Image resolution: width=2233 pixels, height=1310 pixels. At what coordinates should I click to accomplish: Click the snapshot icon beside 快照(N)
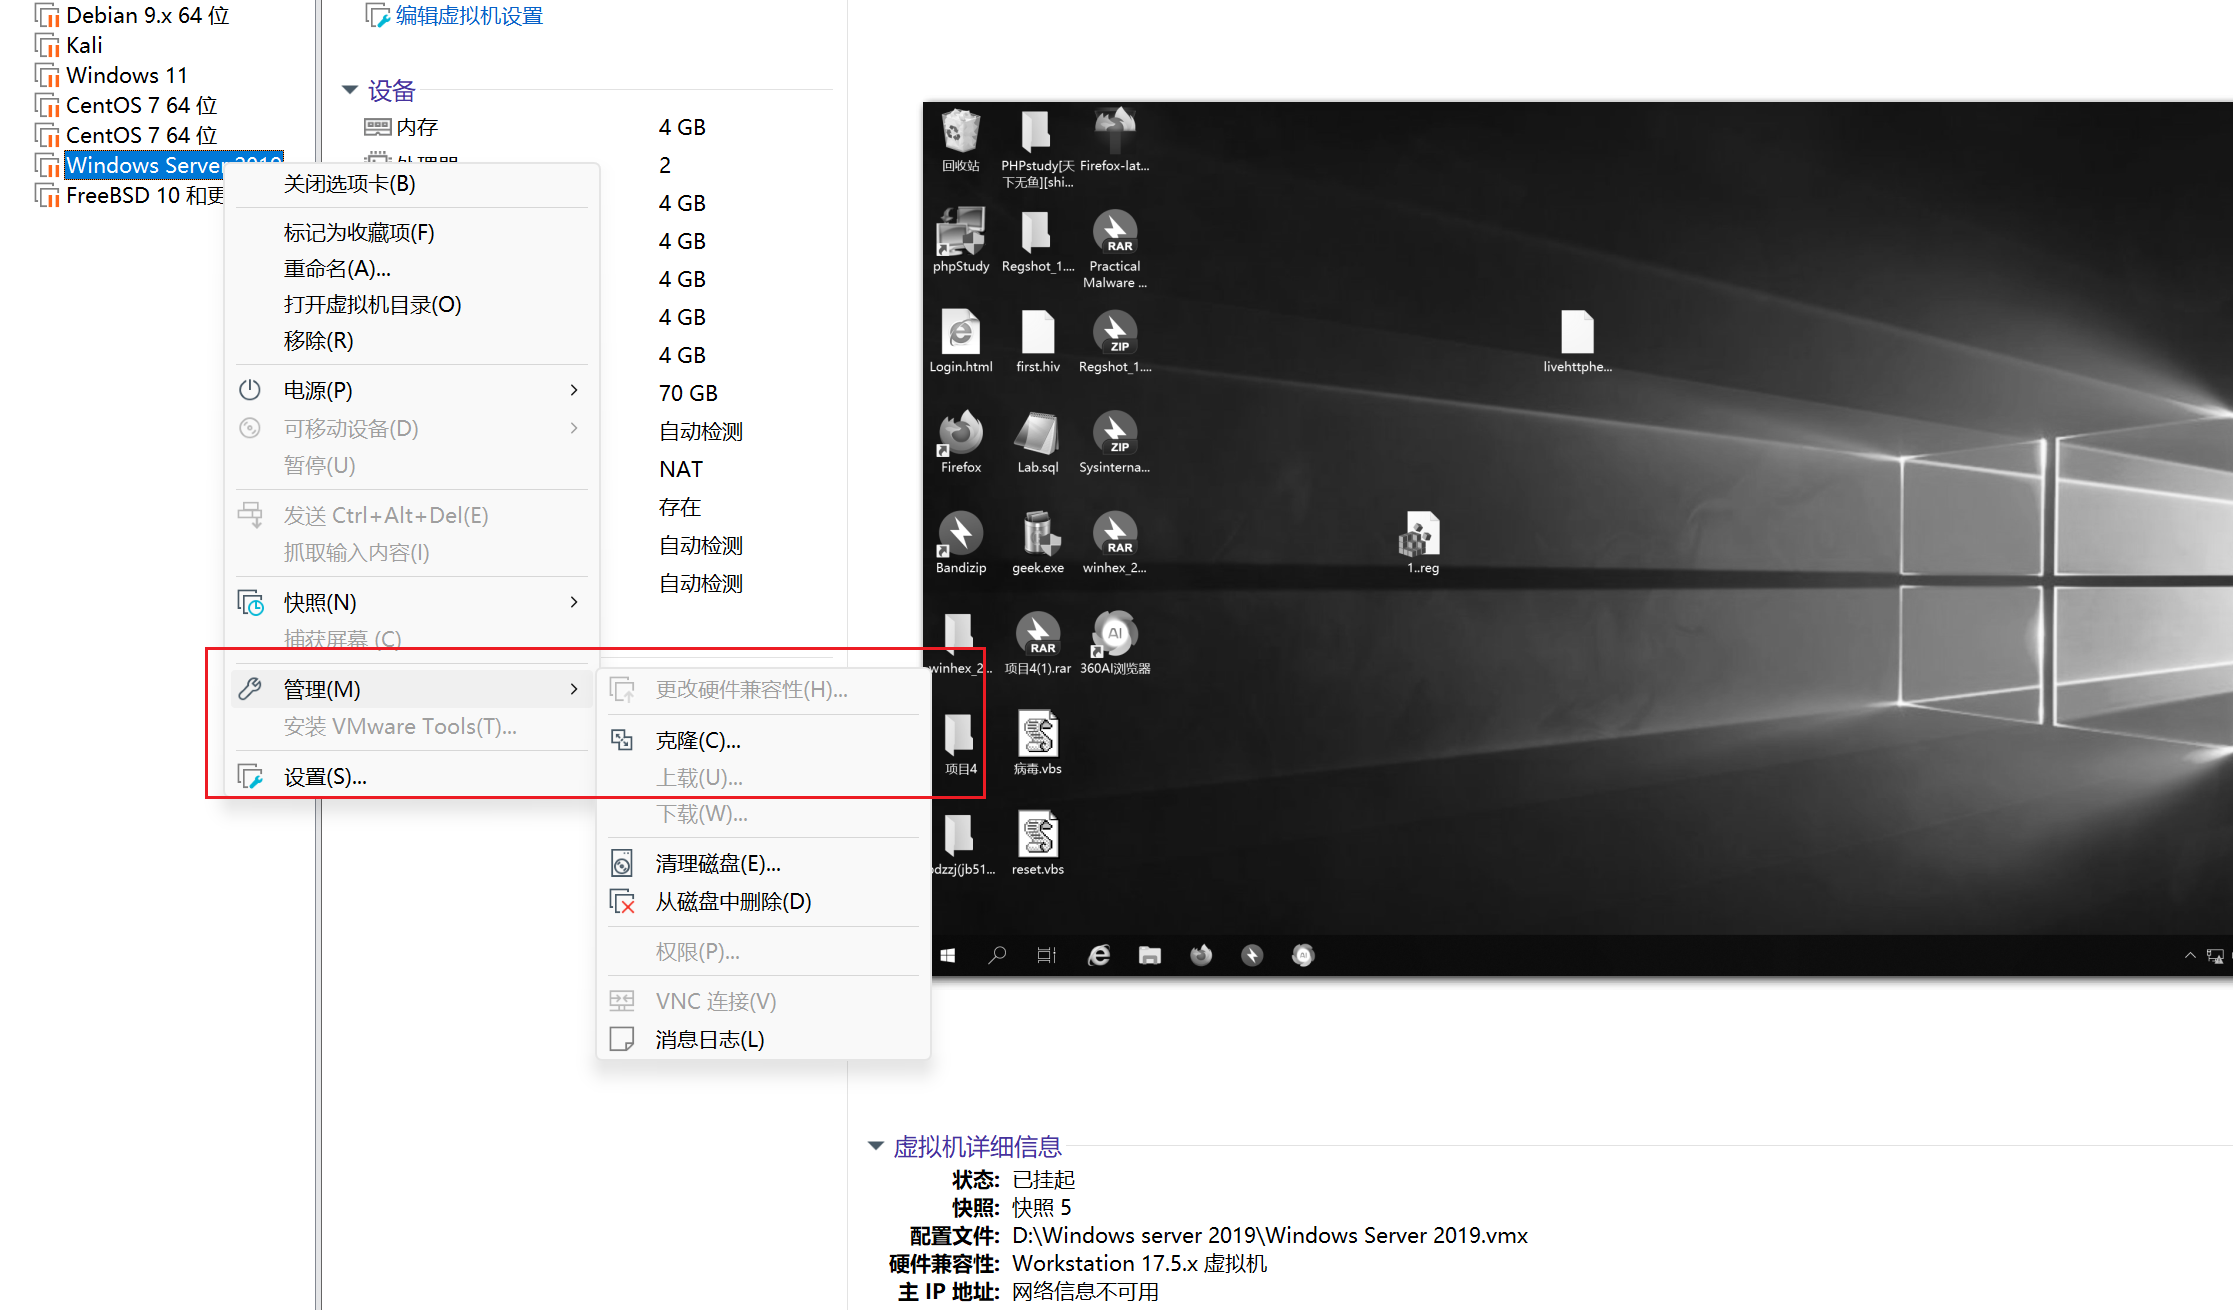pyautogui.click(x=250, y=602)
